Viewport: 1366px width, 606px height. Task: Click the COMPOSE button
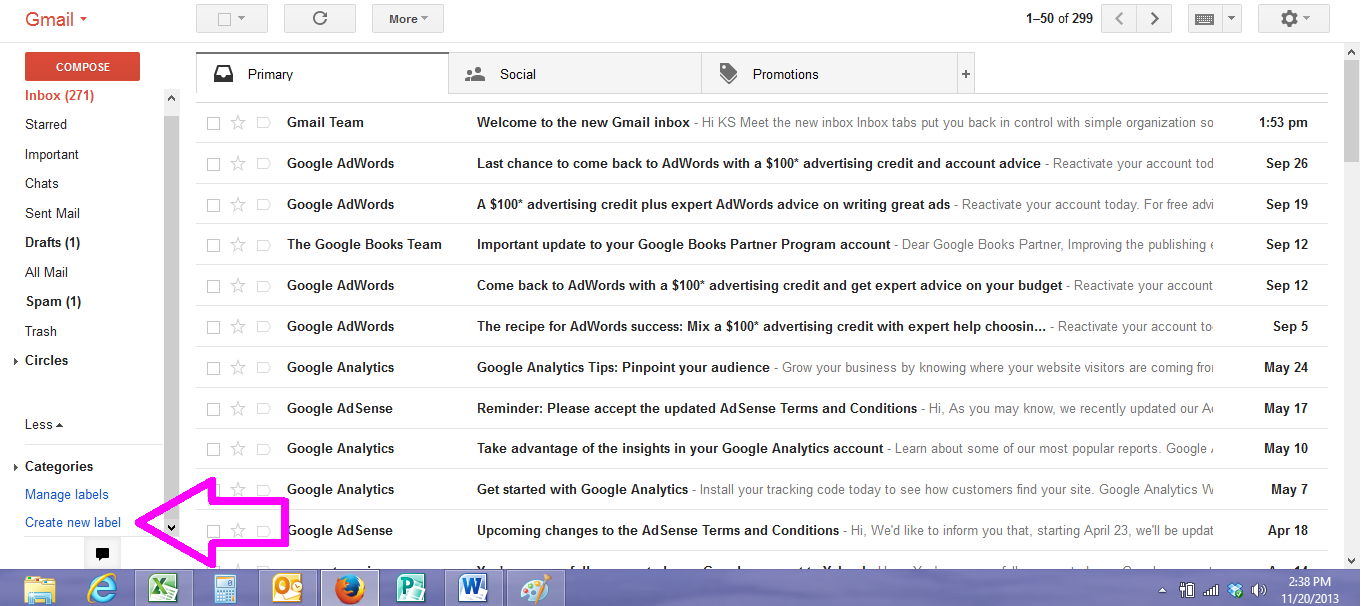click(83, 67)
